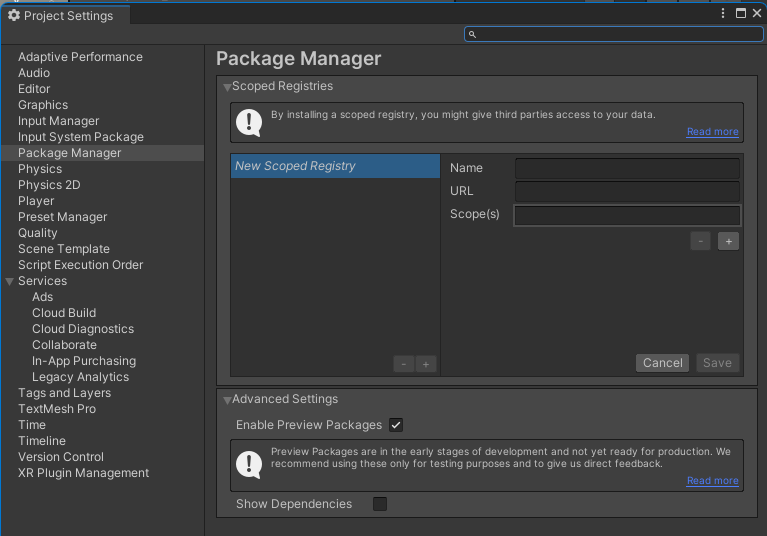This screenshot has height=536, width=767.
Task: Select the XR Plugin Management category
Action: click(x=83, y=473)
